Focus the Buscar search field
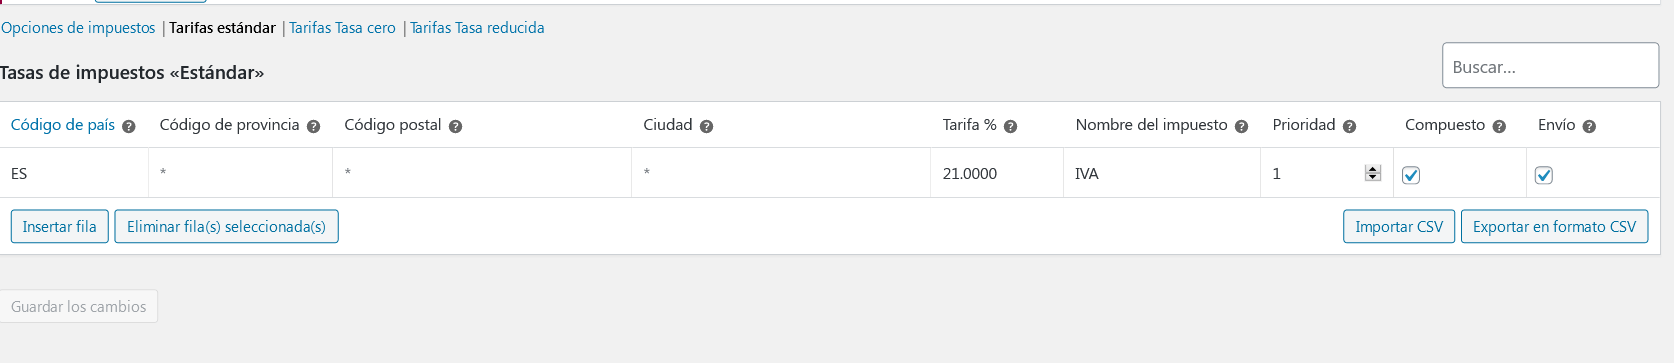The height and width of the screenshot is (363, 1674). coord(1550,66)
